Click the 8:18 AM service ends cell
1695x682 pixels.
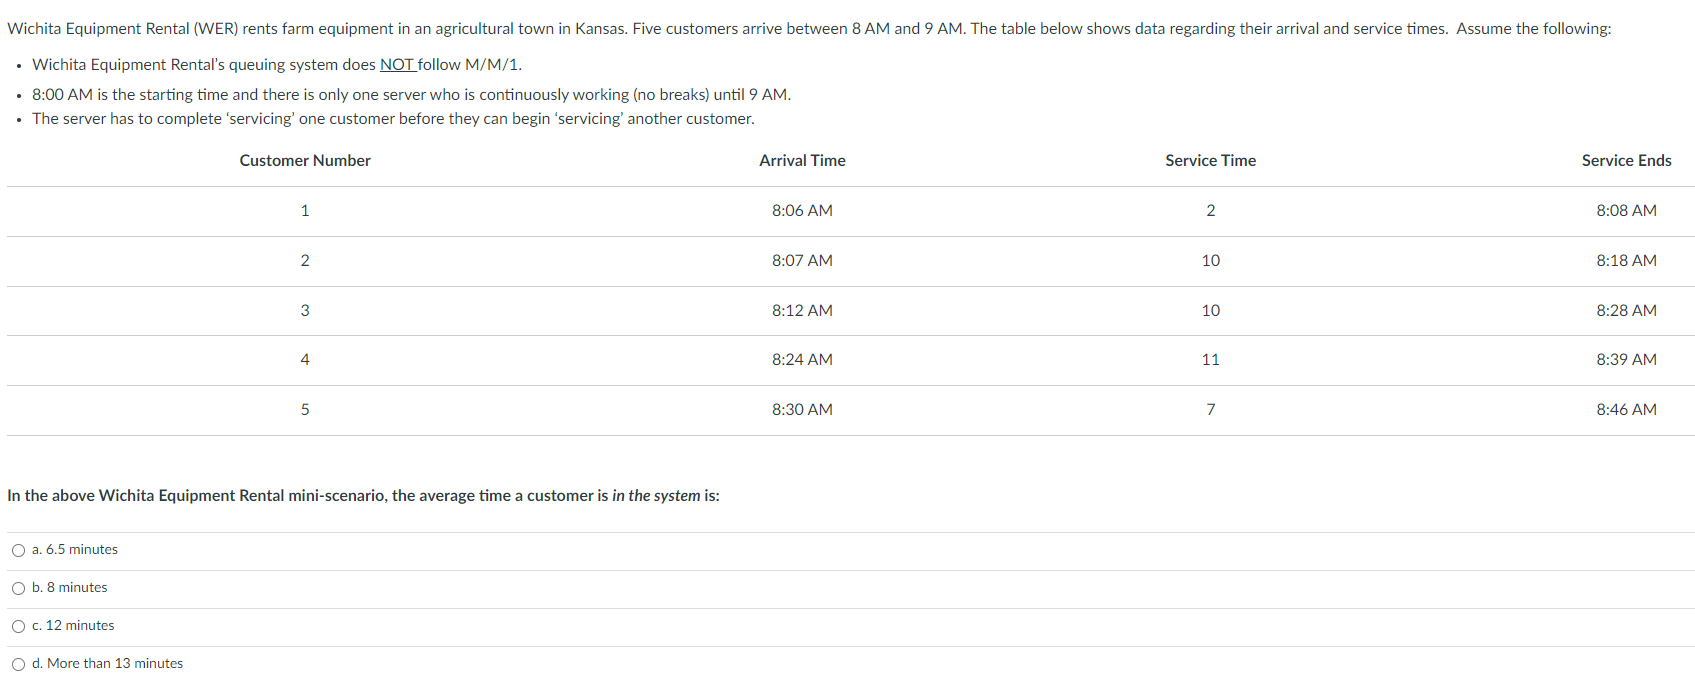1626,261
